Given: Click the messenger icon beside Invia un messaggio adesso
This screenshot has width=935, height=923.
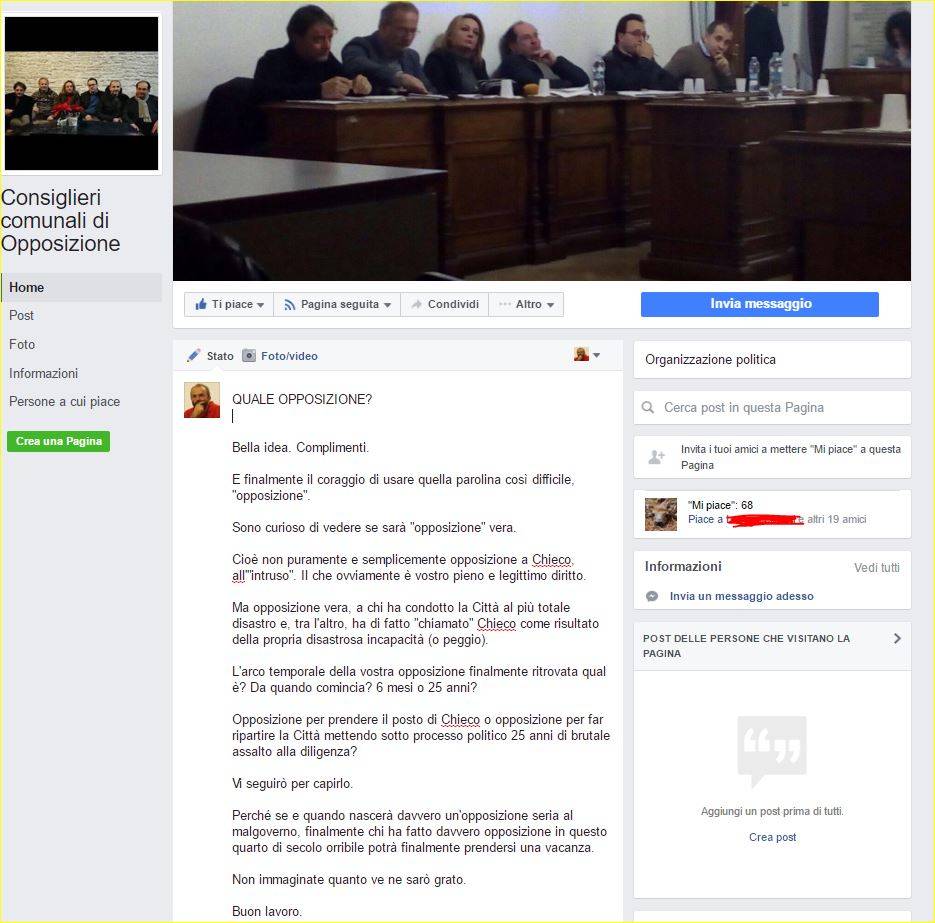Looking at the screenshot, I should point(652,596).
